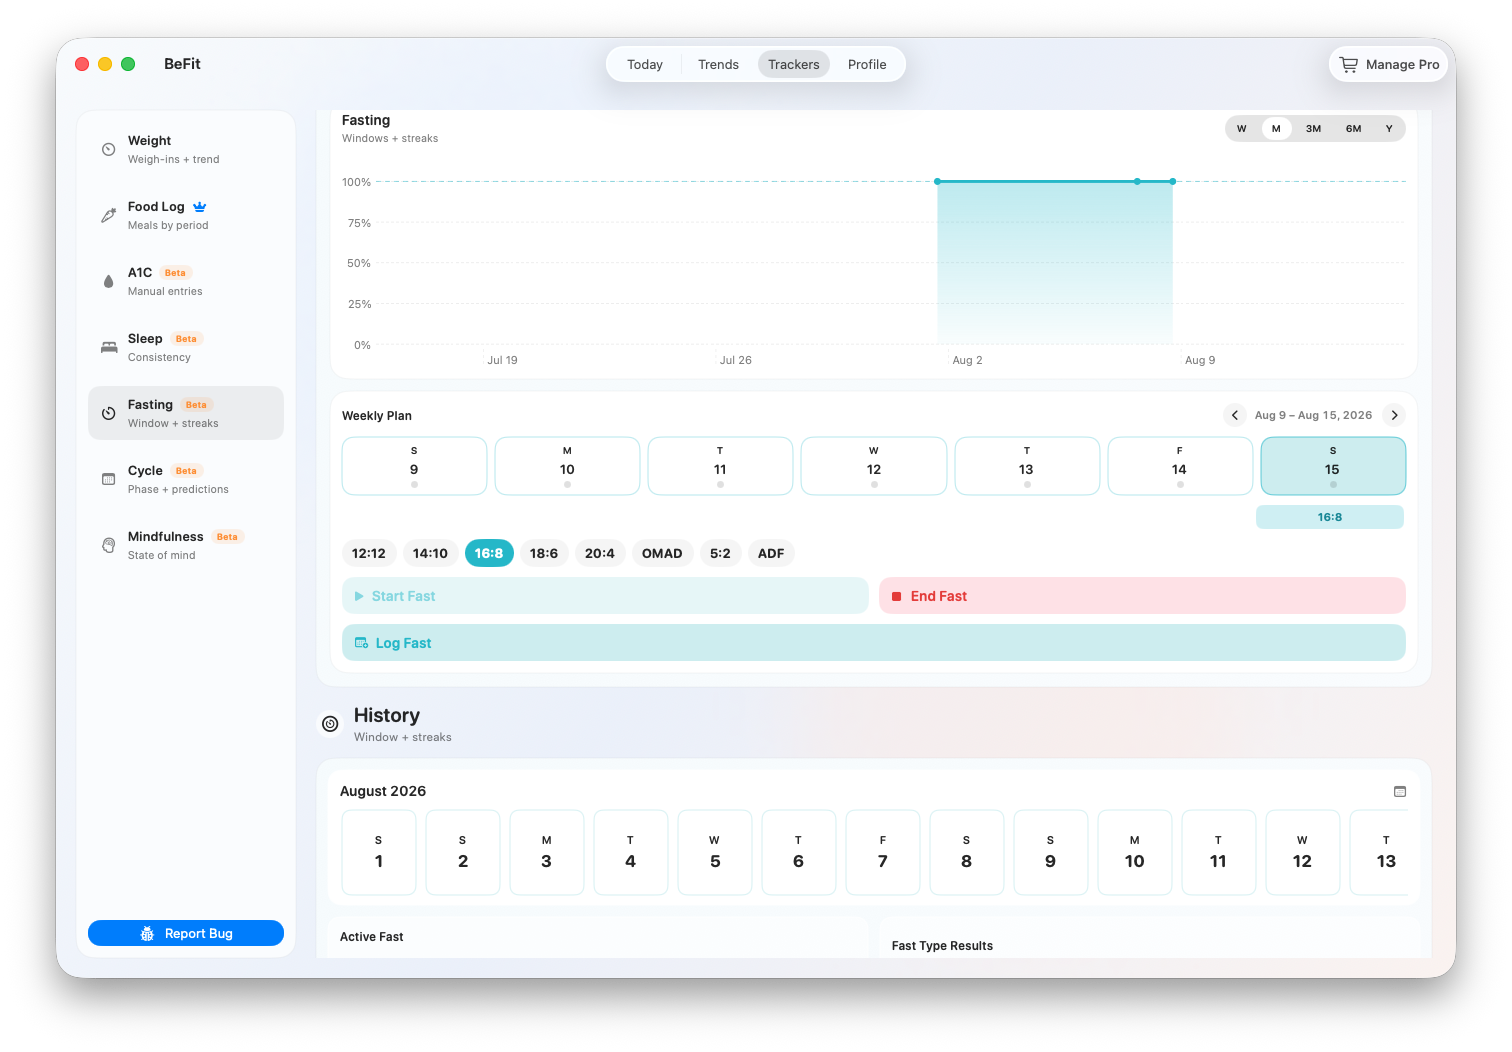
Task: Switch to the Trends tab
Action: 719,64
